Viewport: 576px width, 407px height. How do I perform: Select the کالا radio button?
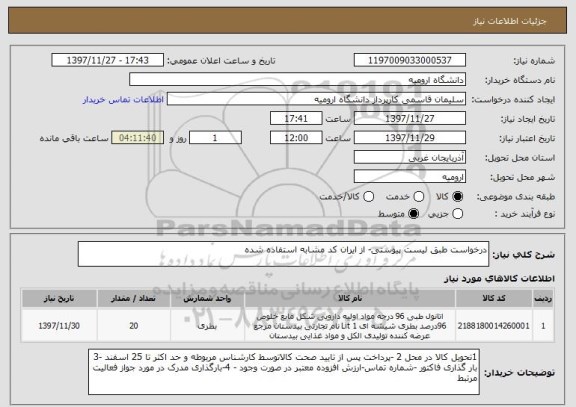coord(457,197)
